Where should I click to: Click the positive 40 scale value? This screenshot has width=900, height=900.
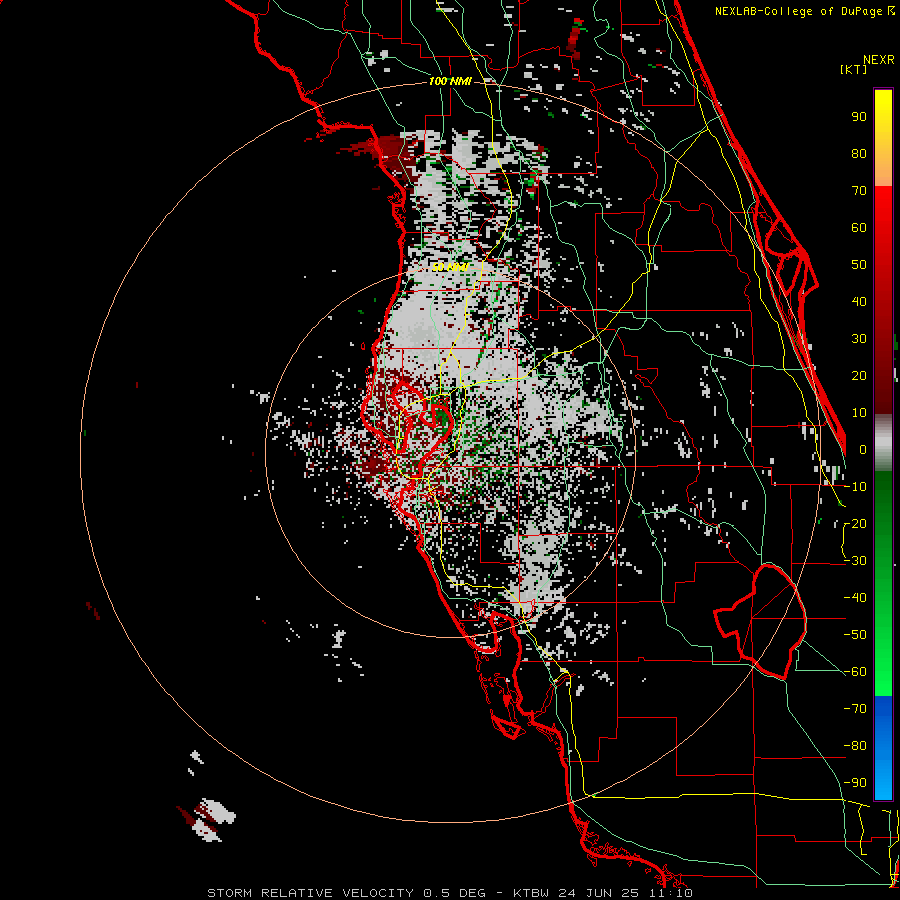[859, 301]
